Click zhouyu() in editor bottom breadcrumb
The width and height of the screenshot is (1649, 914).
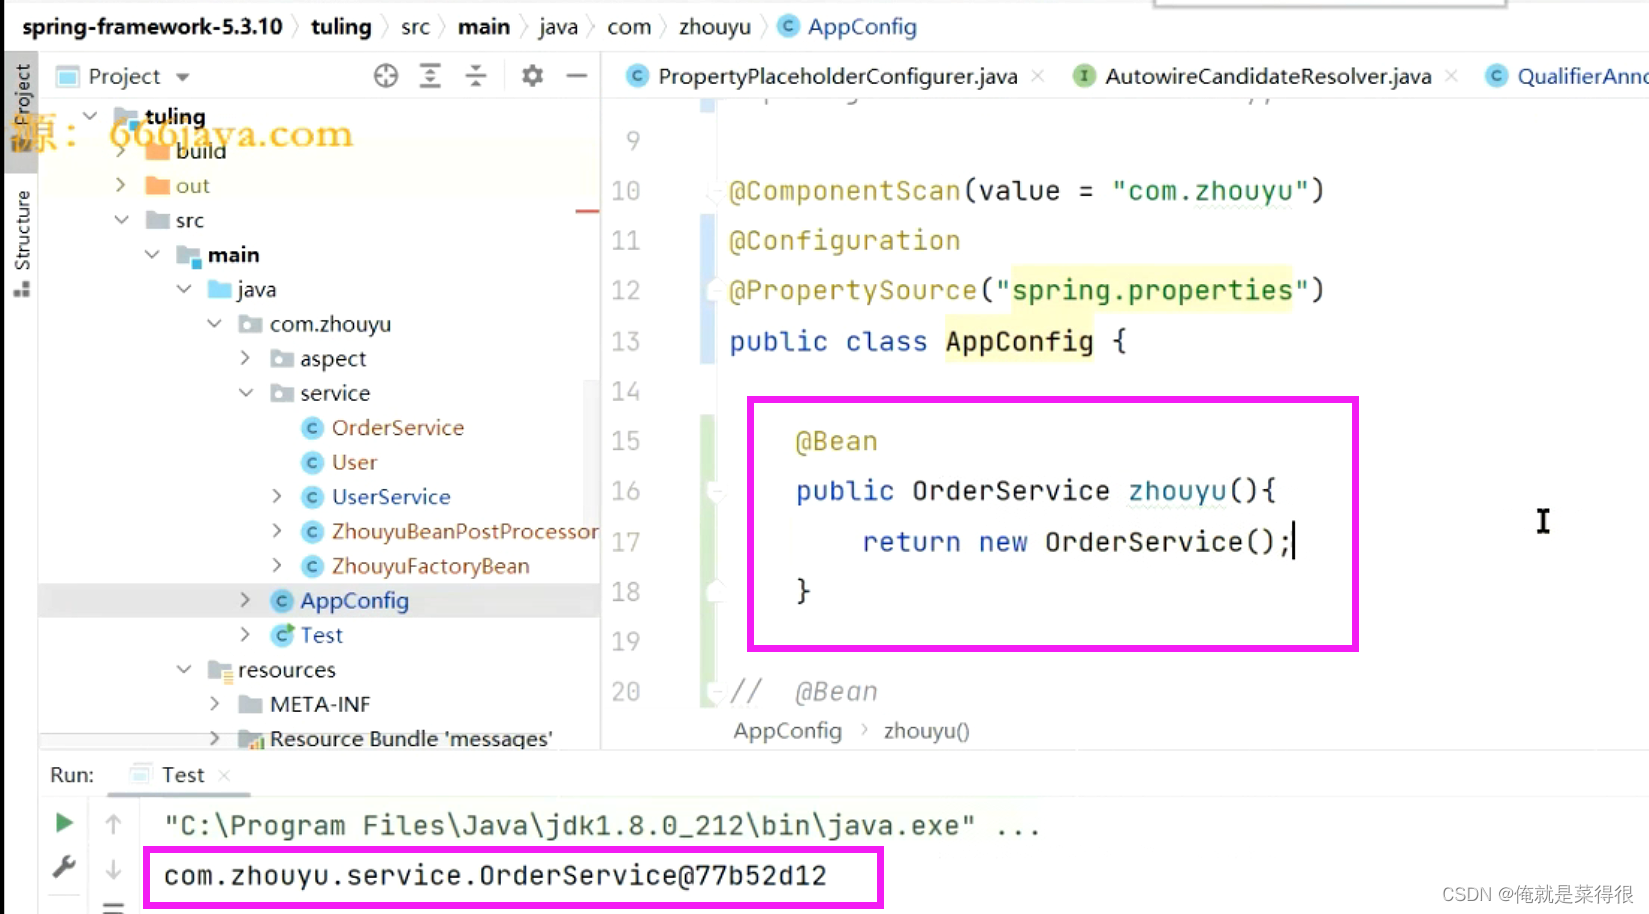coord(926,731)
